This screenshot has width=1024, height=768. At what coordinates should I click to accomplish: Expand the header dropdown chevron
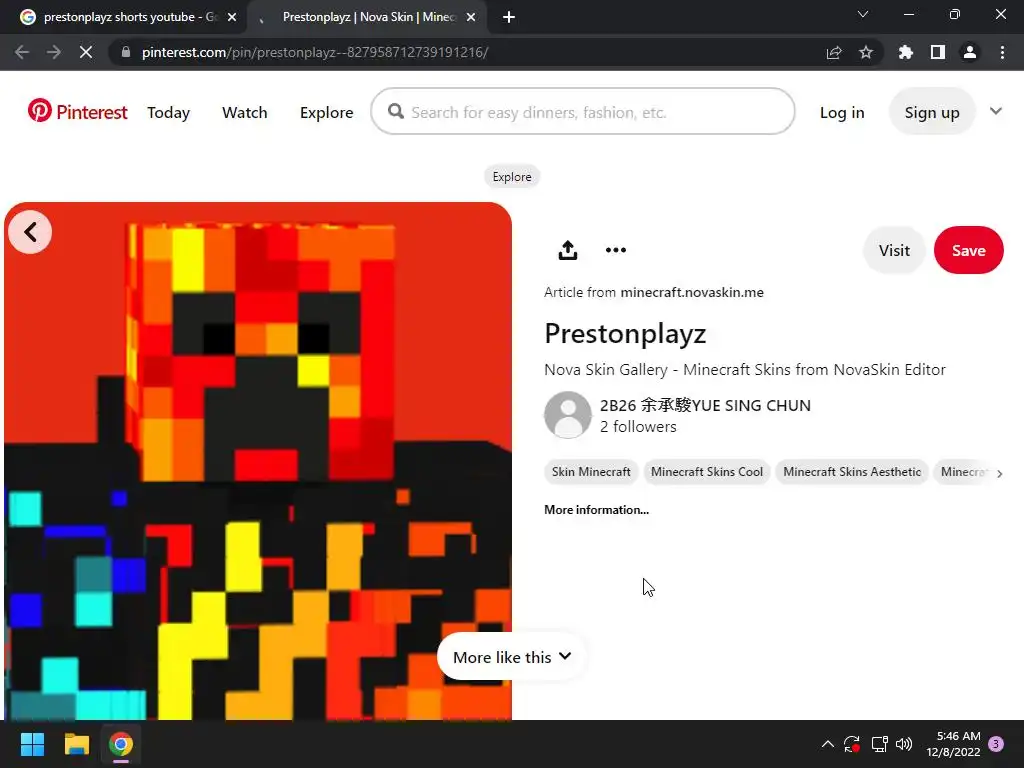point(995,111)
